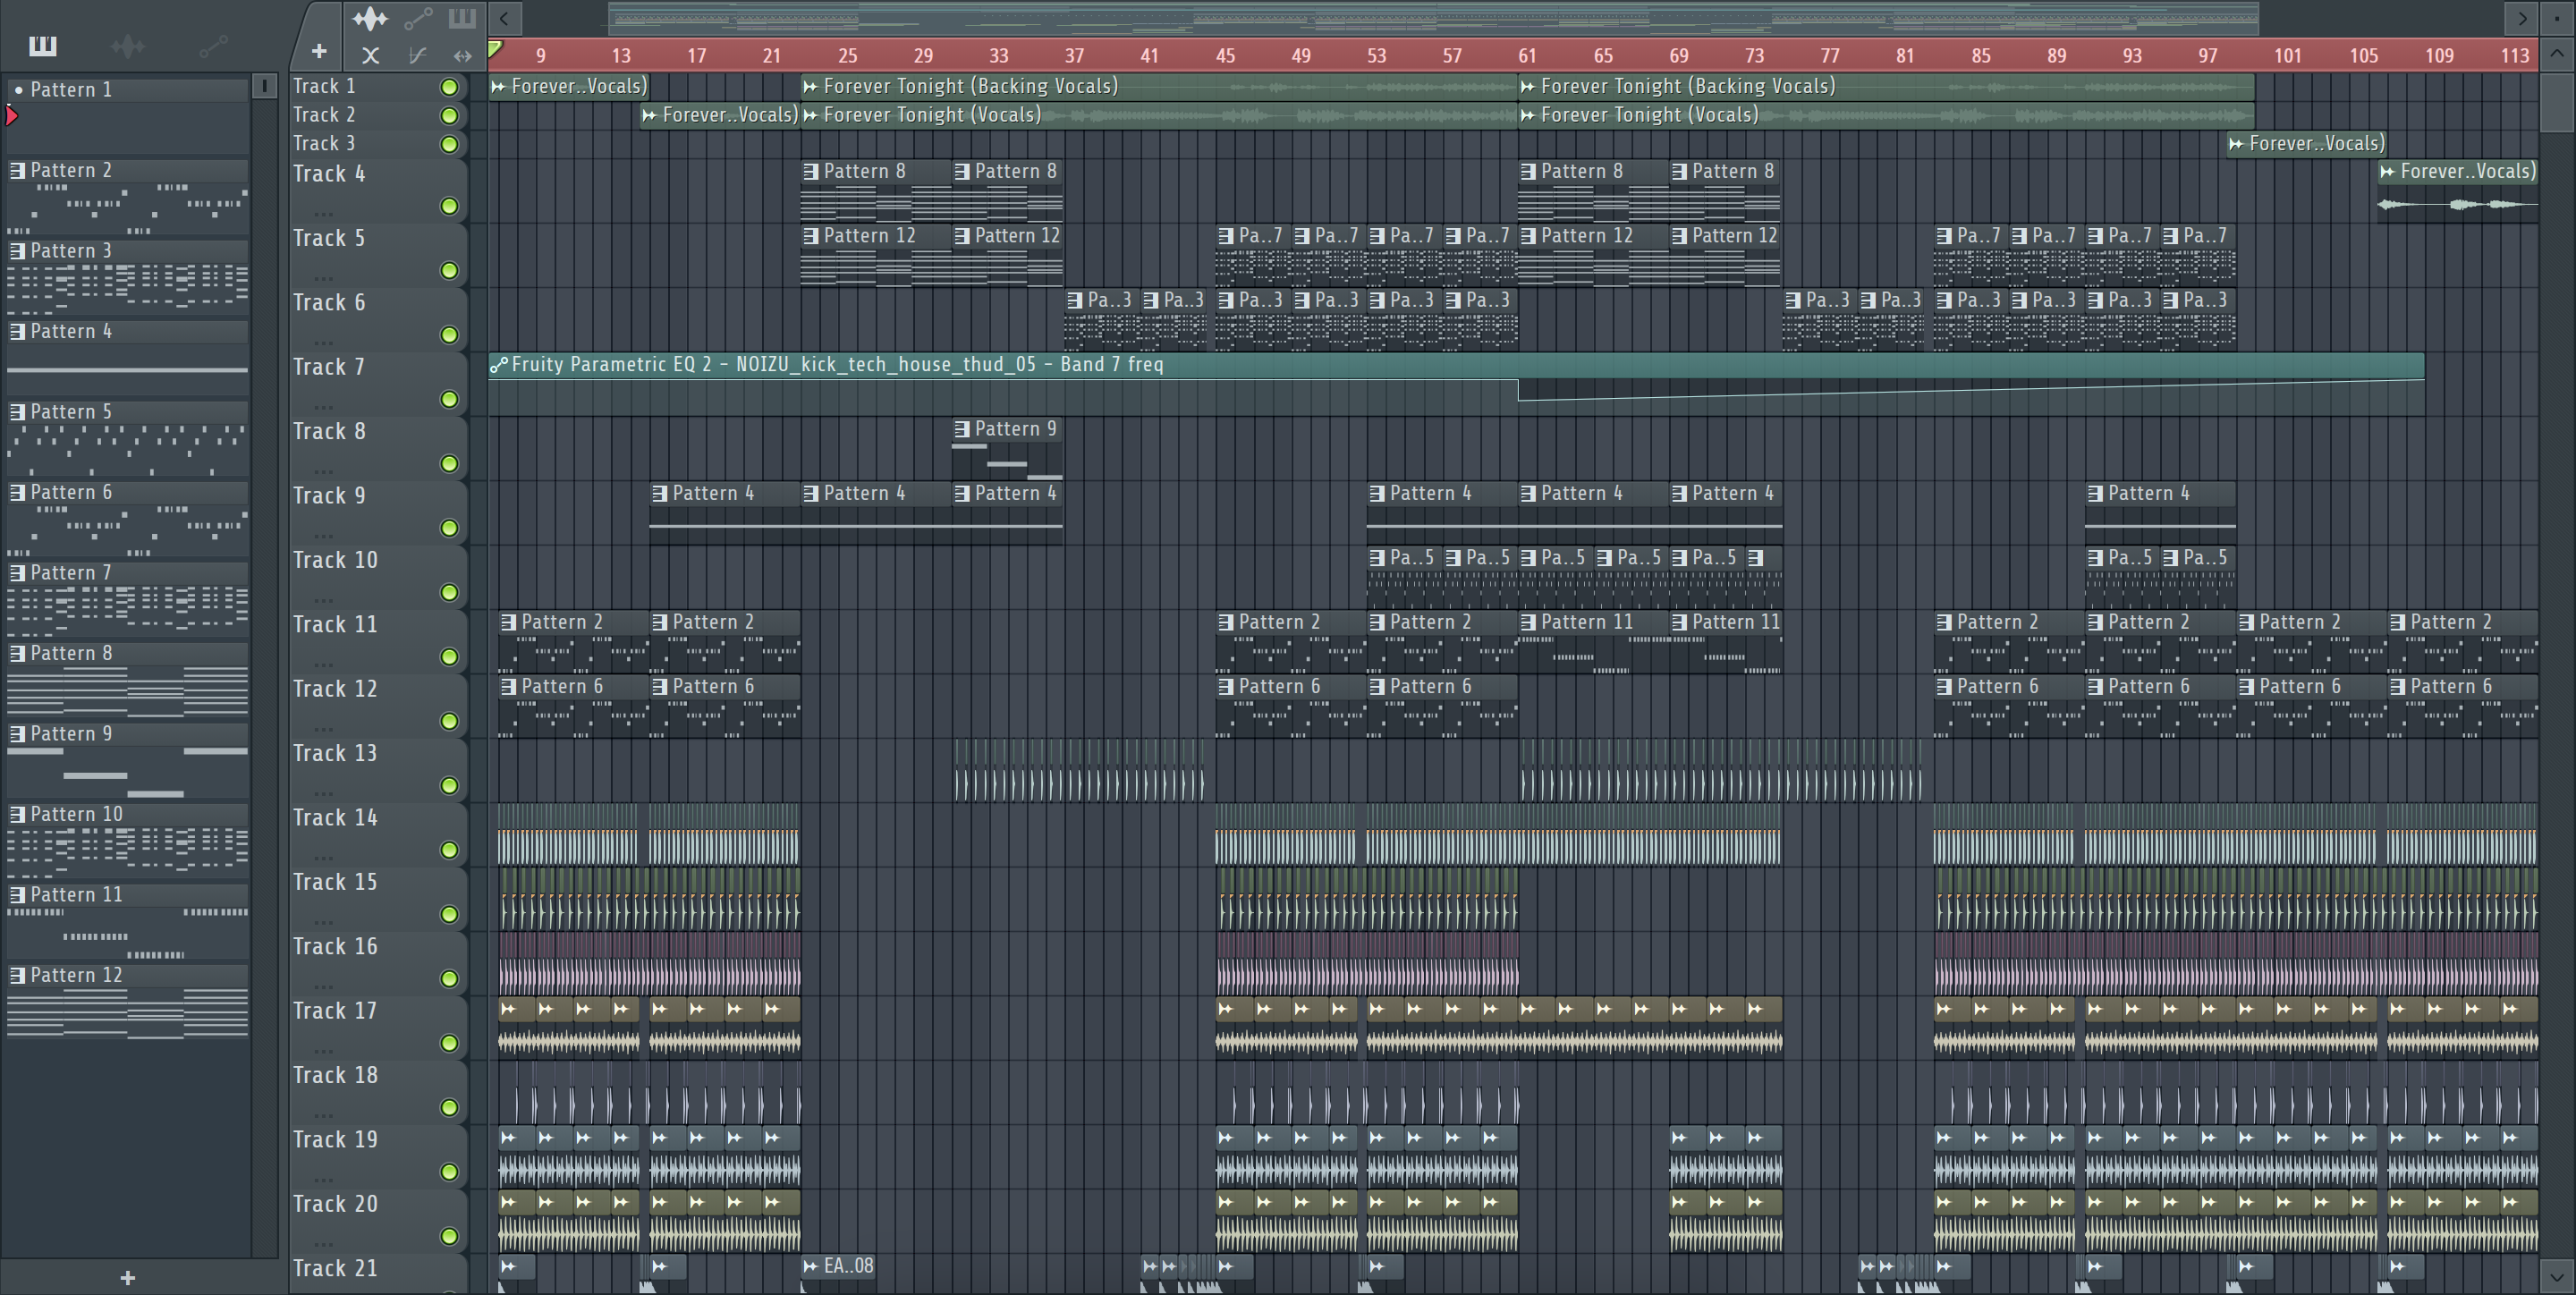
Task: Toggle the Track 17 mute LED
Action: [450, 1044]
